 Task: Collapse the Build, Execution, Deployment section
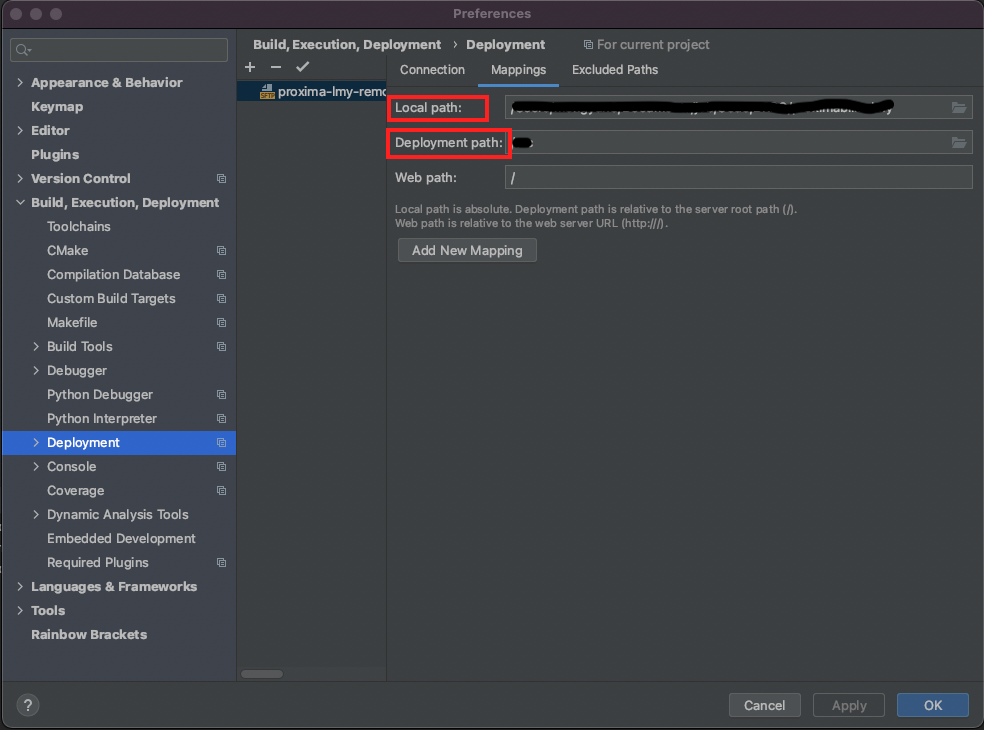(x=20, y=202)
